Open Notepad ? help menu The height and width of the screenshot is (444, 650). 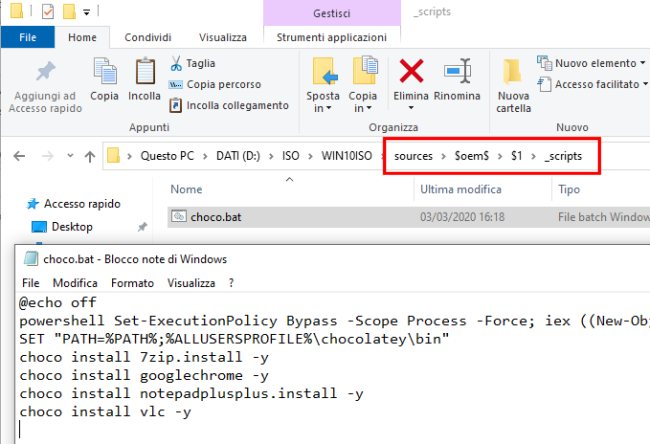(231, 283)
